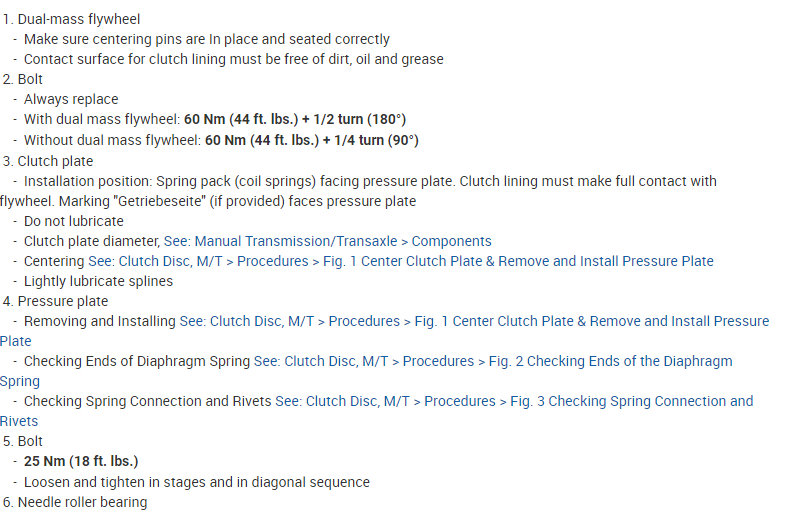
Task: Click the 60 Nm + 1/2 turn (180°) torque spec
Action: [x=295, y=119]
